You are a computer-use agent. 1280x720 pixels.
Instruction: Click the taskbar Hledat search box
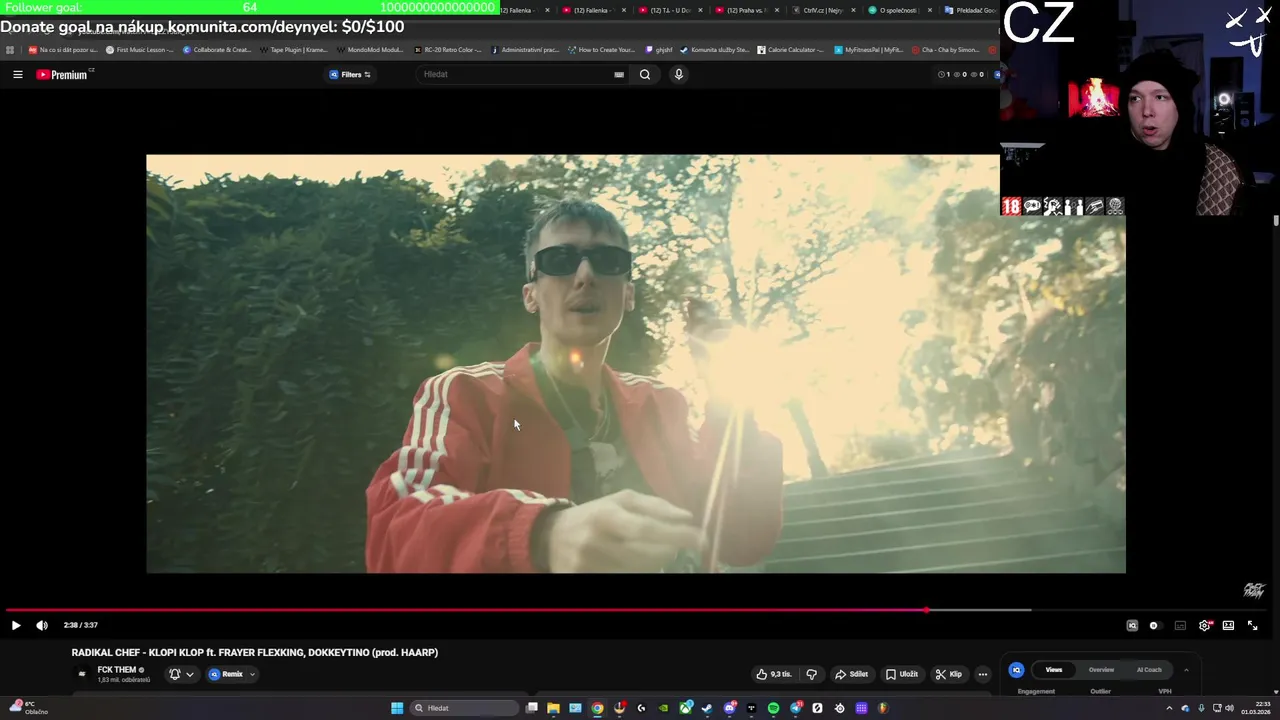click(463, 708)
